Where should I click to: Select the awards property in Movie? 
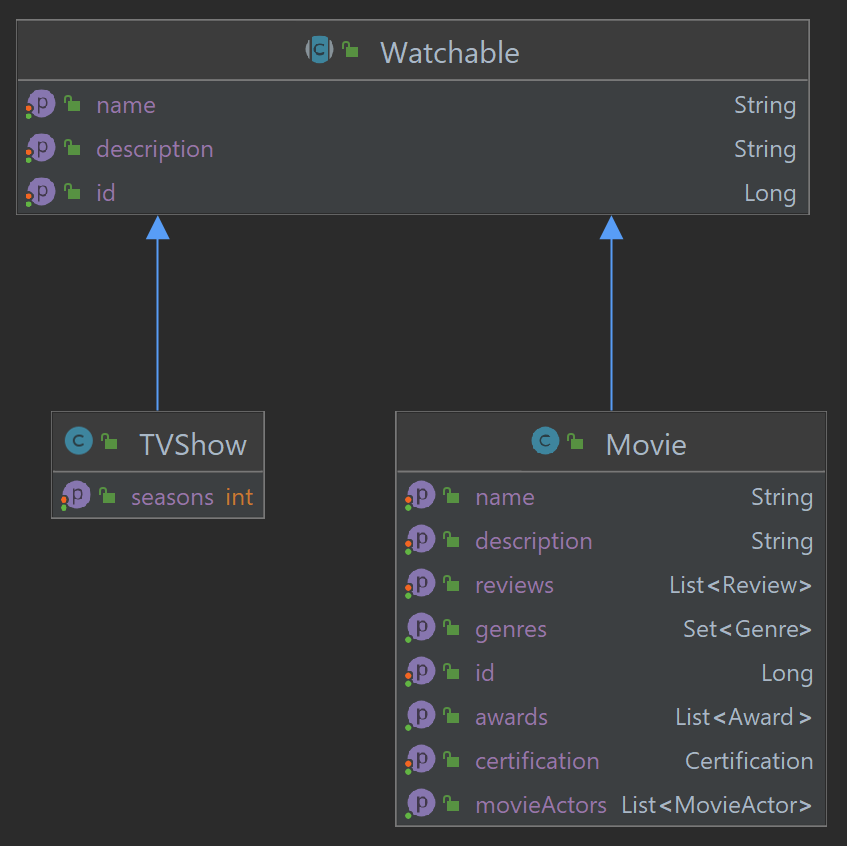pyautogui.click(x=511, y=717)
